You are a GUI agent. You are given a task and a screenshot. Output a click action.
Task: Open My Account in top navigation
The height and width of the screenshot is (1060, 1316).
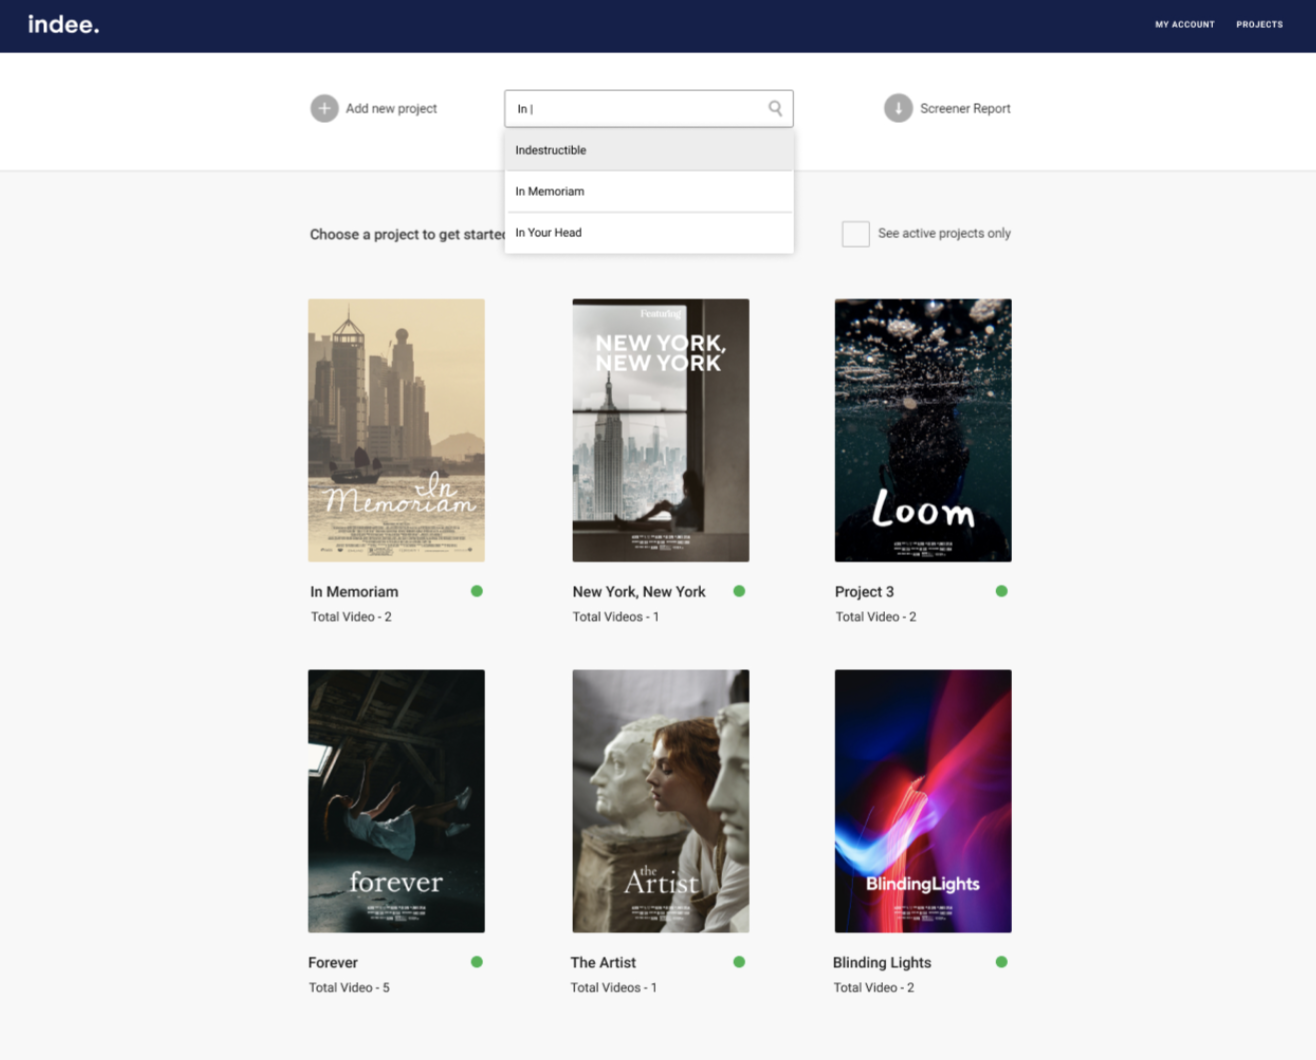pos(1184,25)
